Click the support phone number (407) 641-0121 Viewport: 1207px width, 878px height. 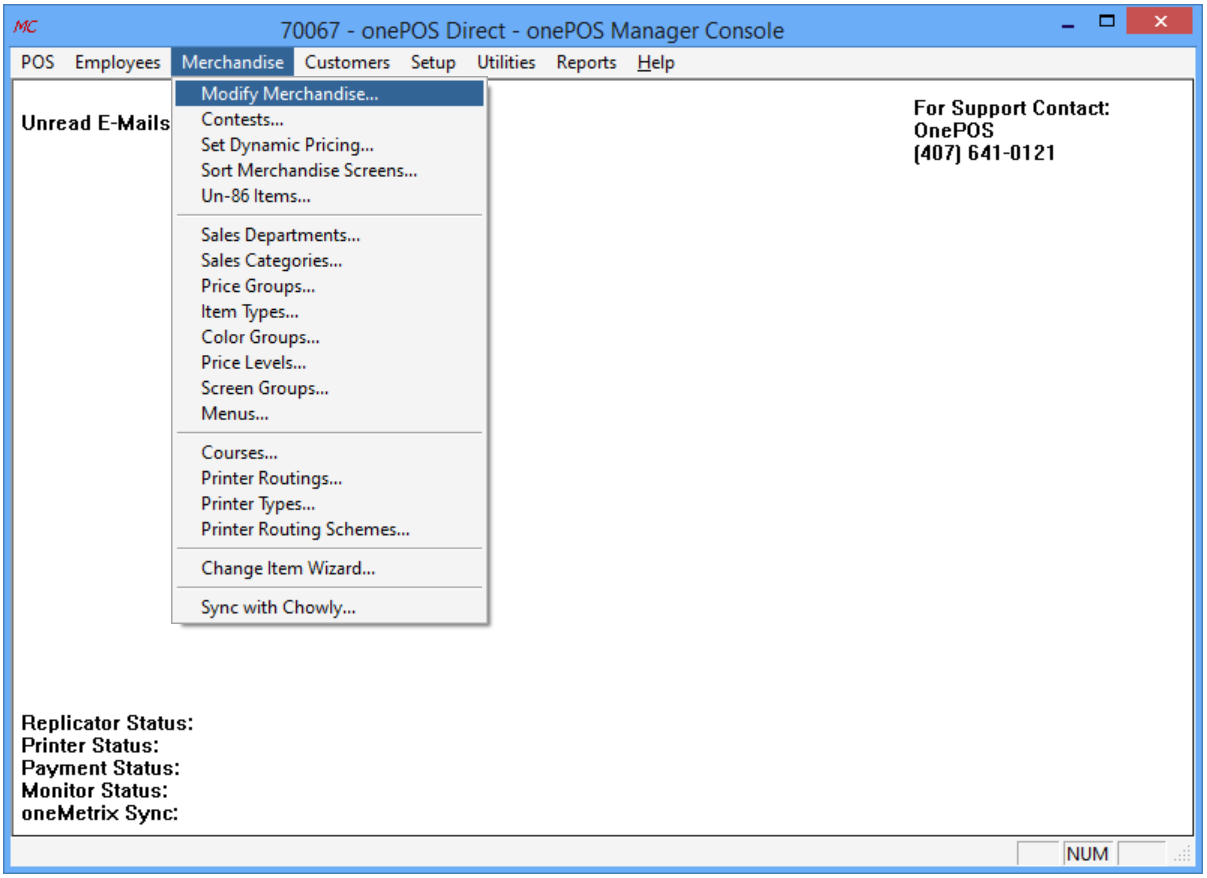[984, 153]
